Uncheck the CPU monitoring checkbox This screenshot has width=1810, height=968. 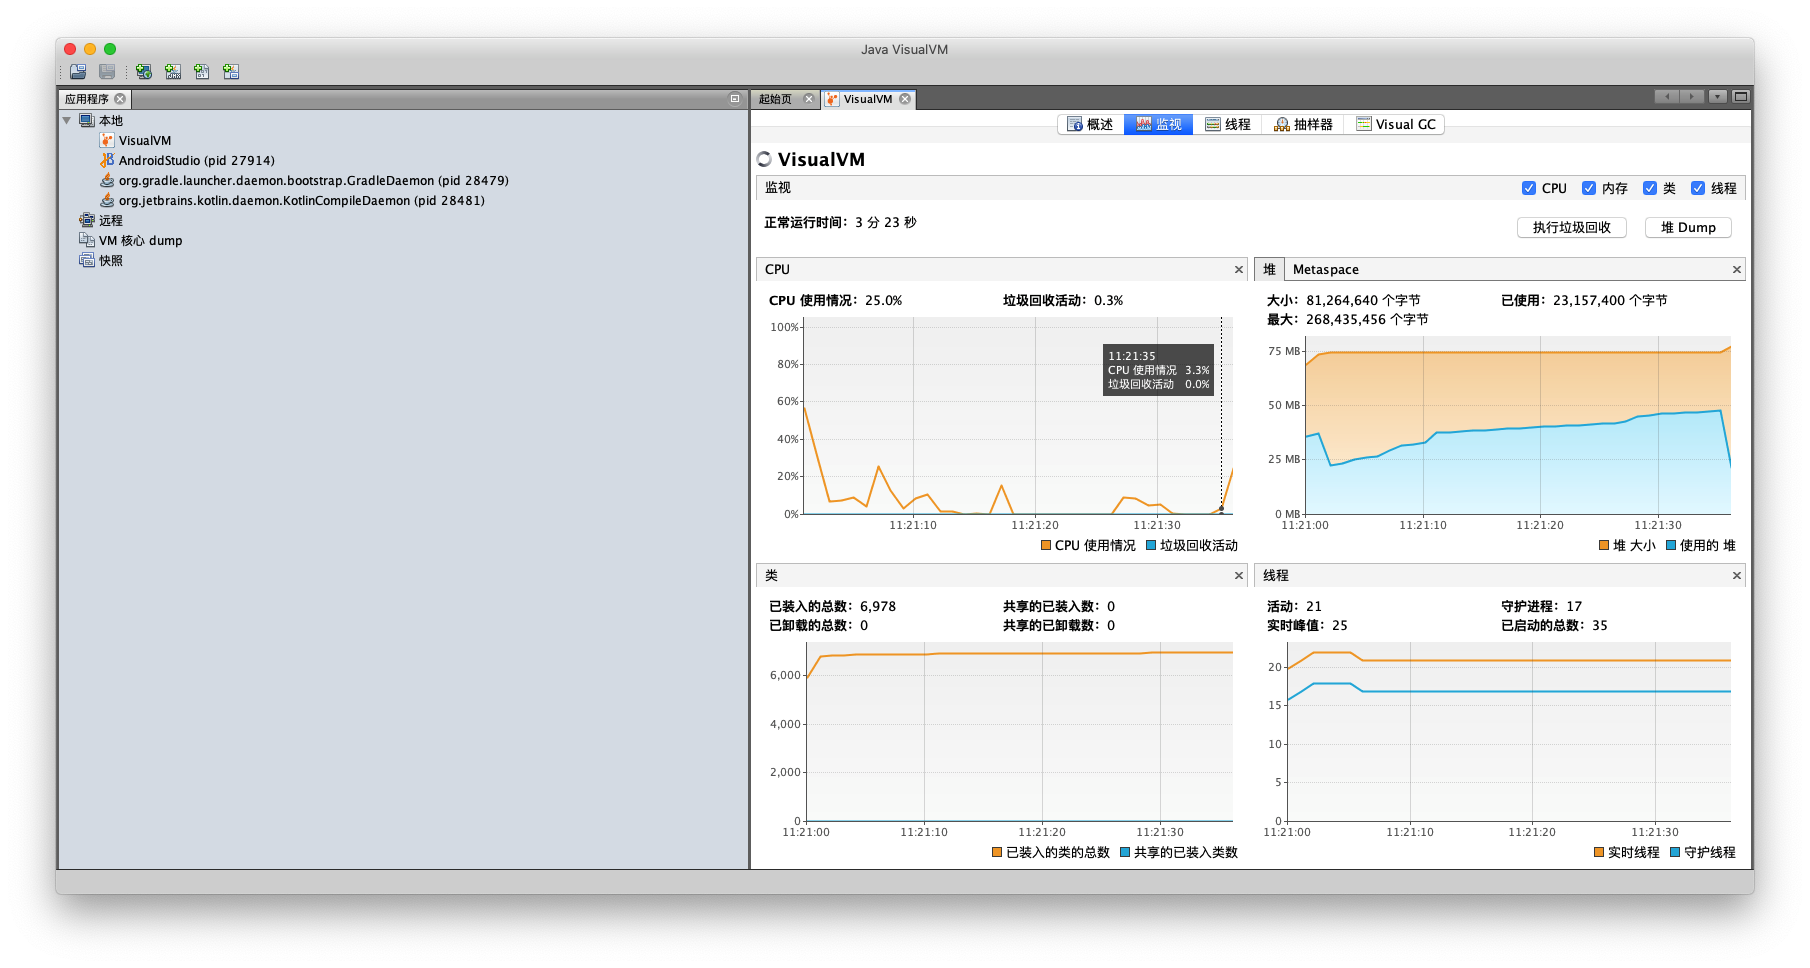[1529, 188]
